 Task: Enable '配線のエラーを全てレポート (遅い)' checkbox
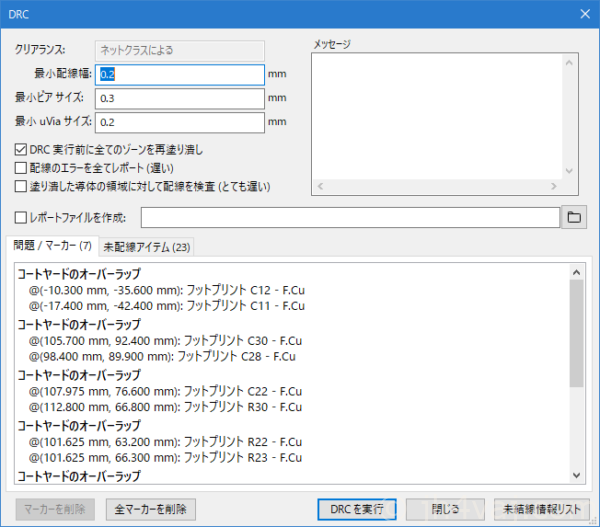click(21, 168)
